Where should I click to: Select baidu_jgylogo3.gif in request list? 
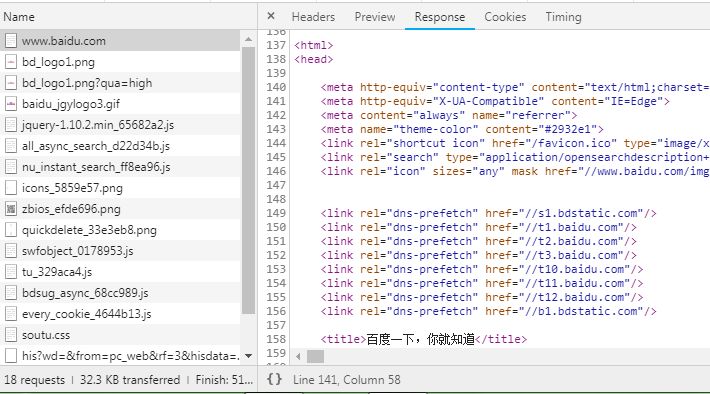[120, 104]
